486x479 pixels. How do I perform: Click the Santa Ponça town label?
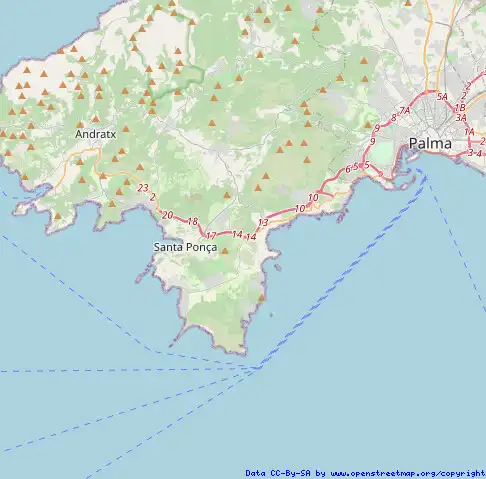click(185, 247)
